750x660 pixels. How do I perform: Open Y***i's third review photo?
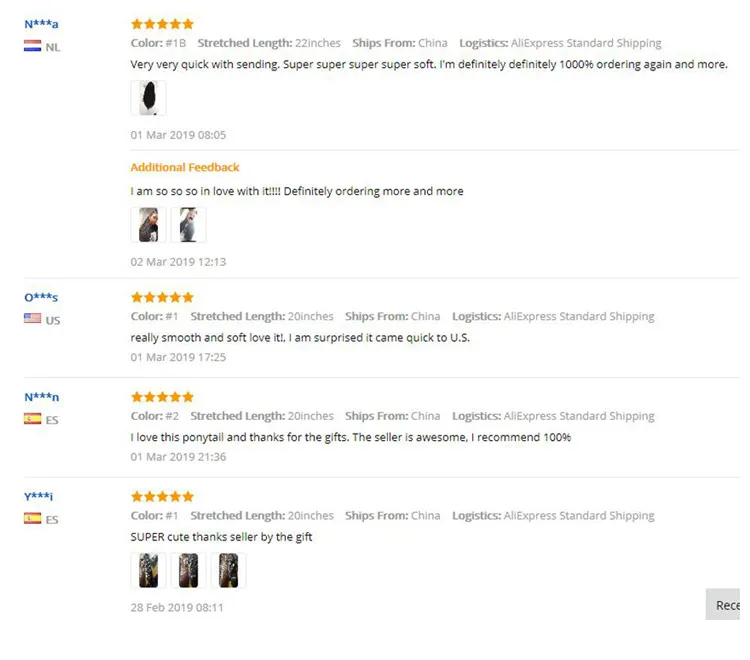(228, 571)
